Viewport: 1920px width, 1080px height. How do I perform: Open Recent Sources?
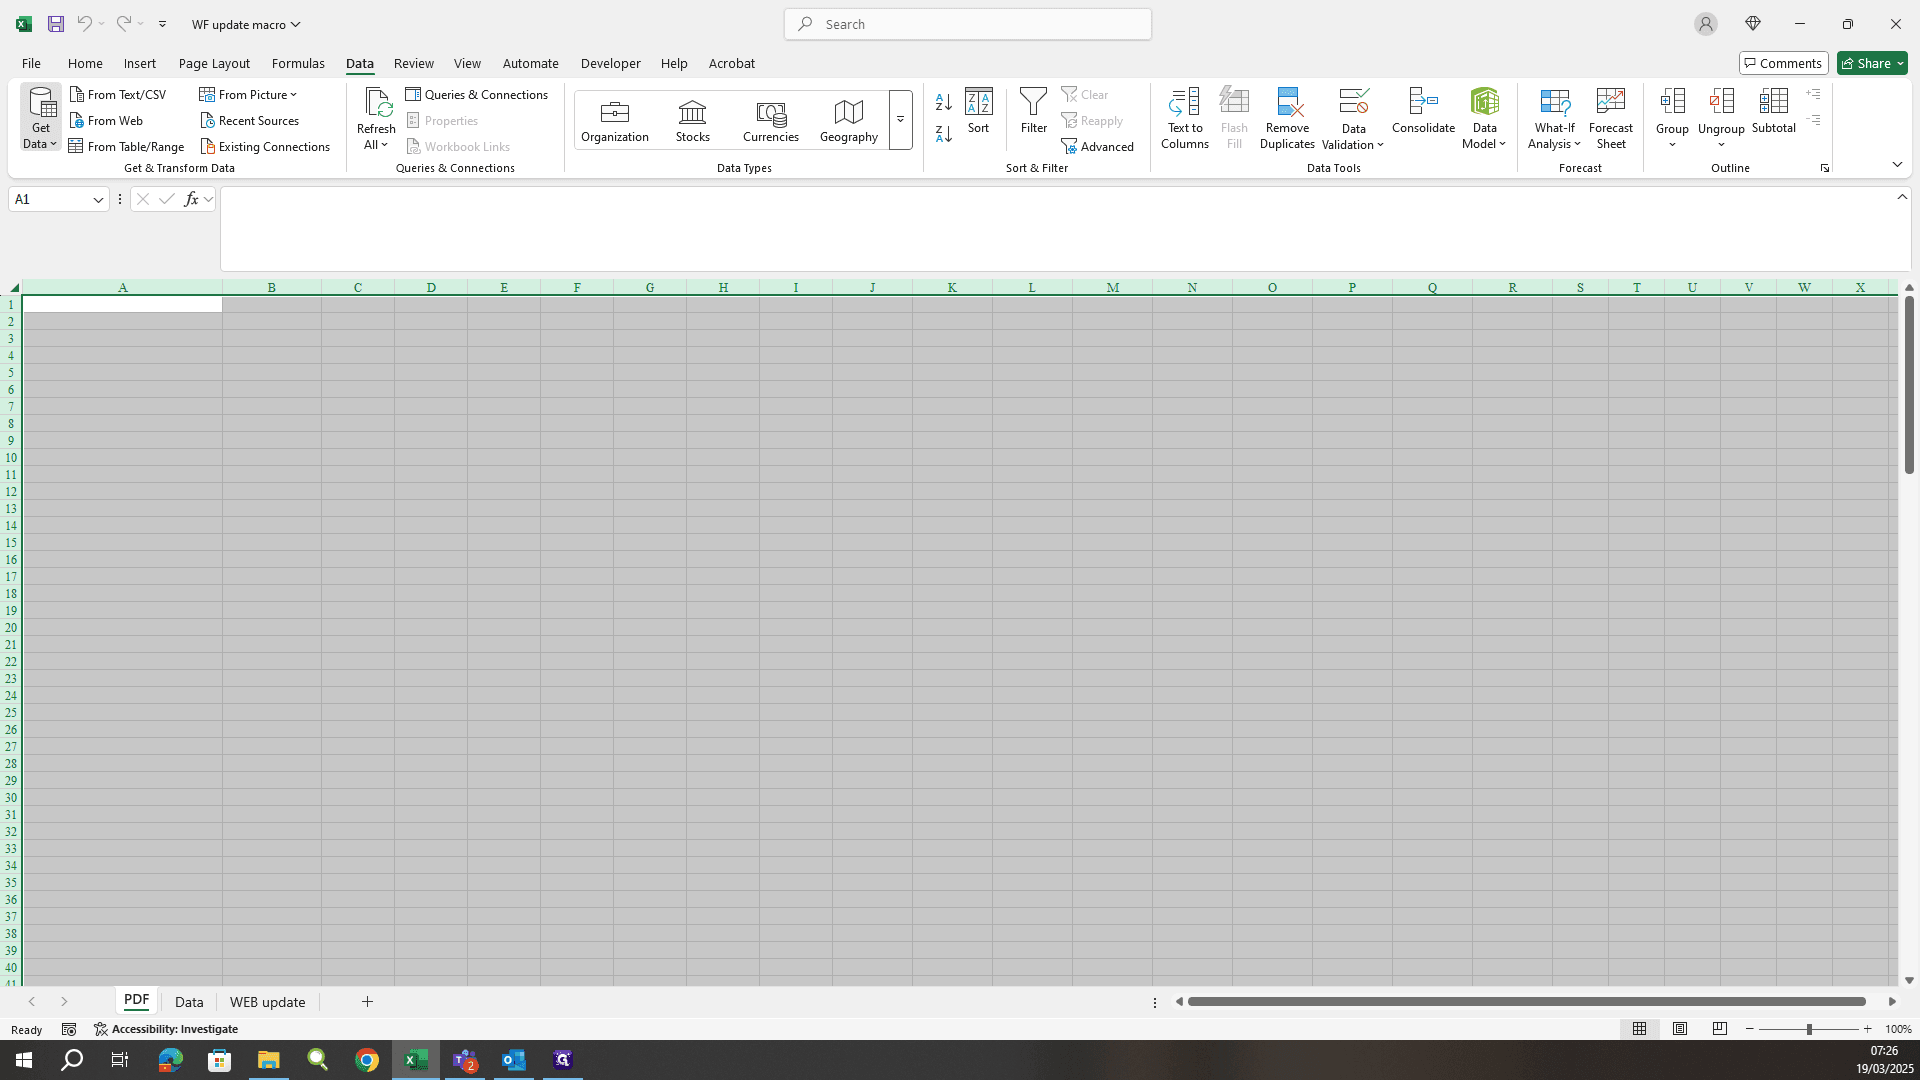tap(249, 120)
